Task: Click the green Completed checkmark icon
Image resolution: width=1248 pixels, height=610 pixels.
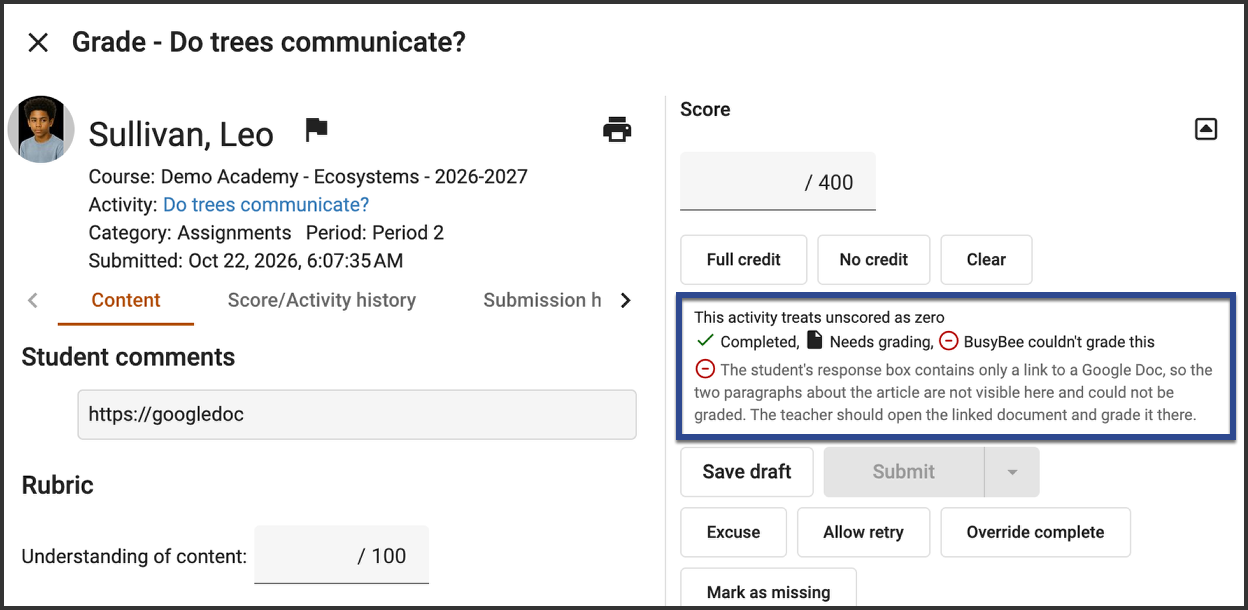Action: click(705, 342)
